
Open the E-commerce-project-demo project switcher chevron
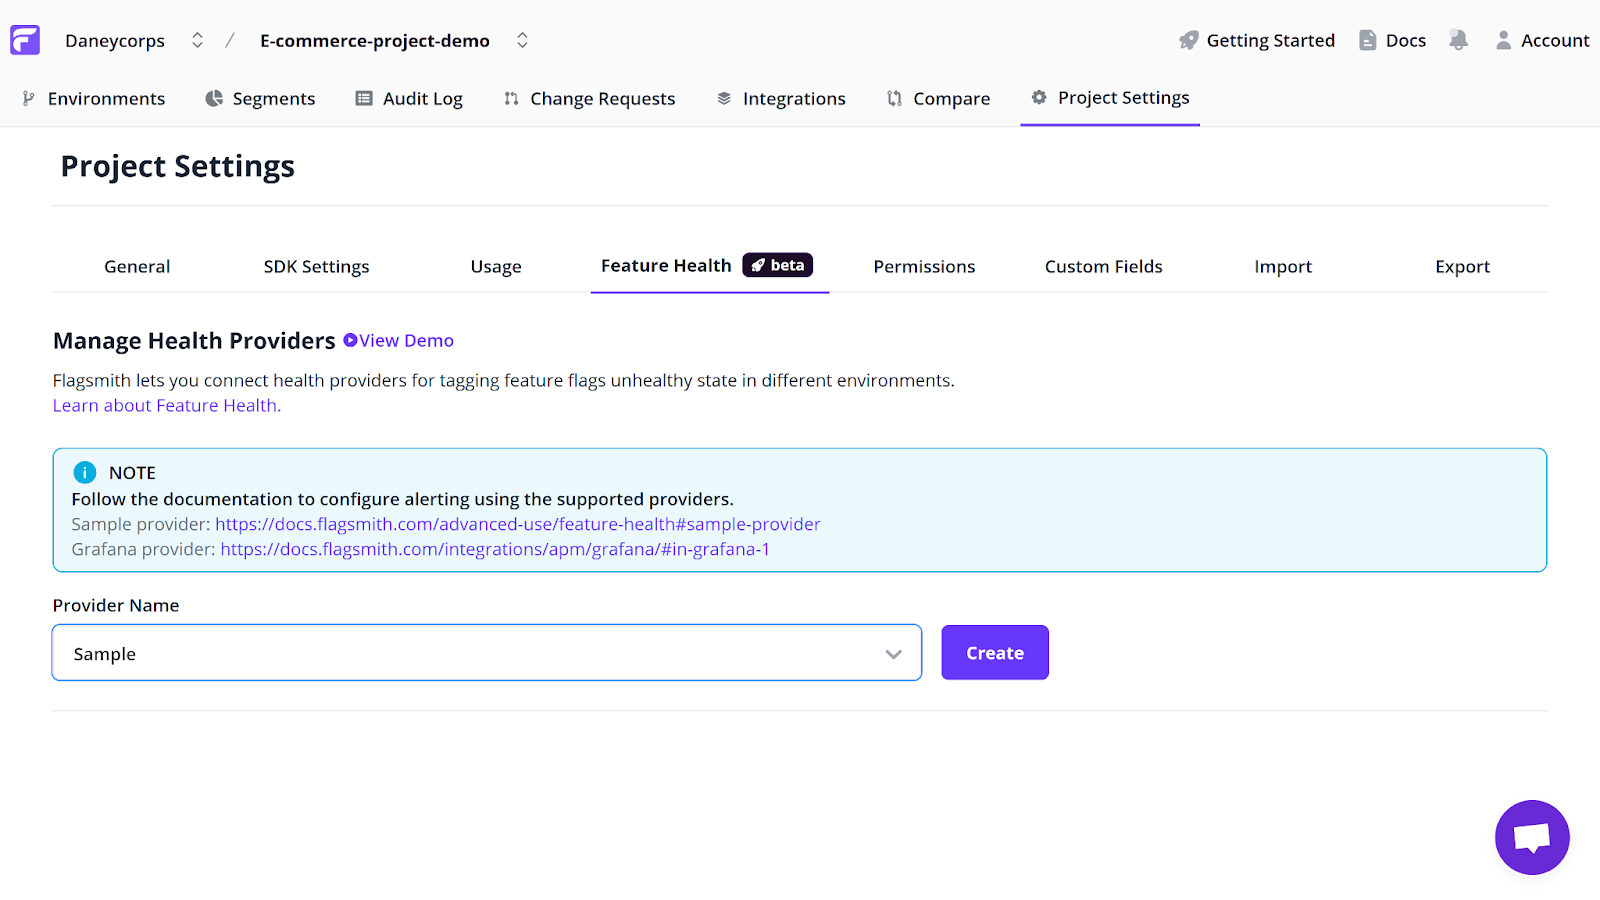[x=522, y=40]
